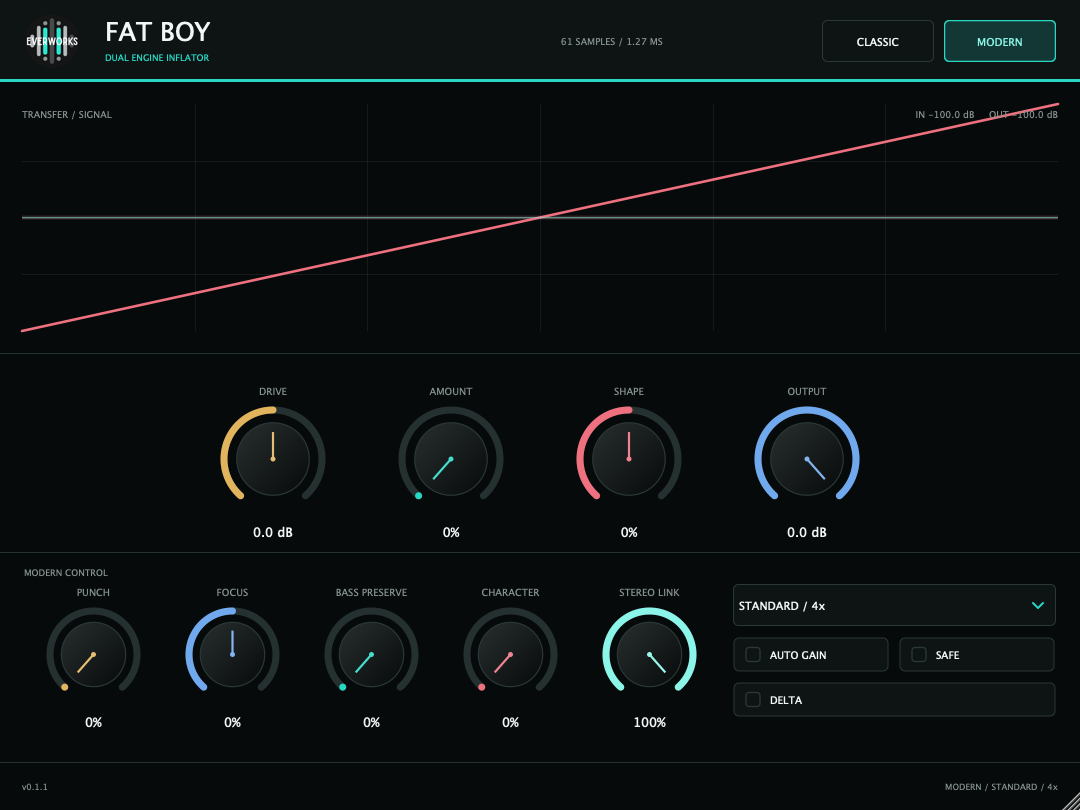Screen dimensions: 1080x810
Task: Open the STANDARD / 4x quality dropdown
Action: [x=894, y=605]
